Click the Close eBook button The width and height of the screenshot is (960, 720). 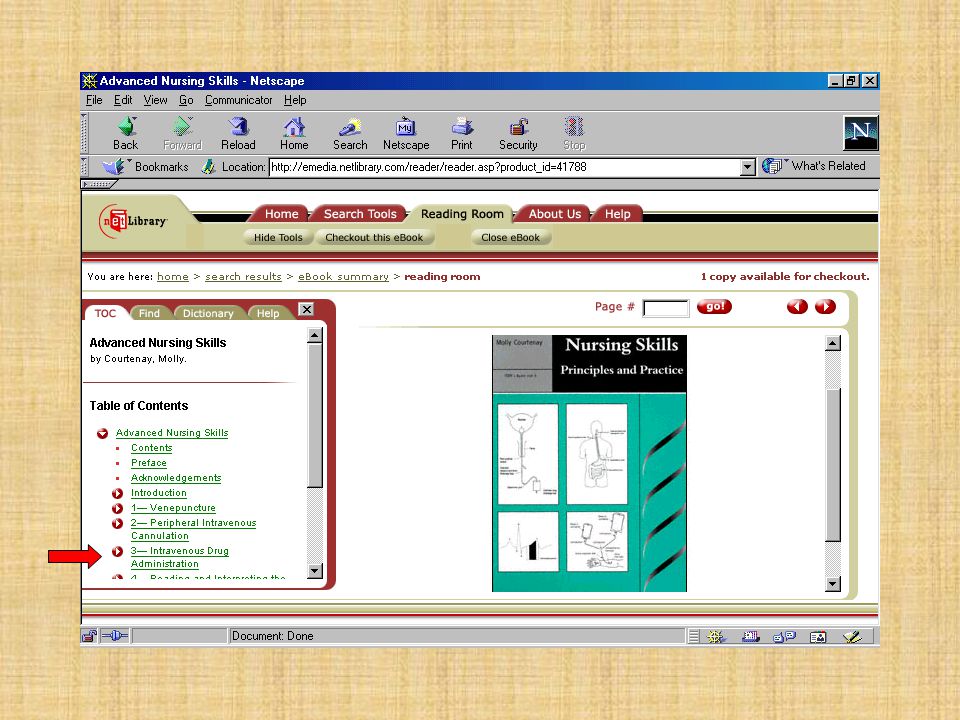click(x=511, y=238)
